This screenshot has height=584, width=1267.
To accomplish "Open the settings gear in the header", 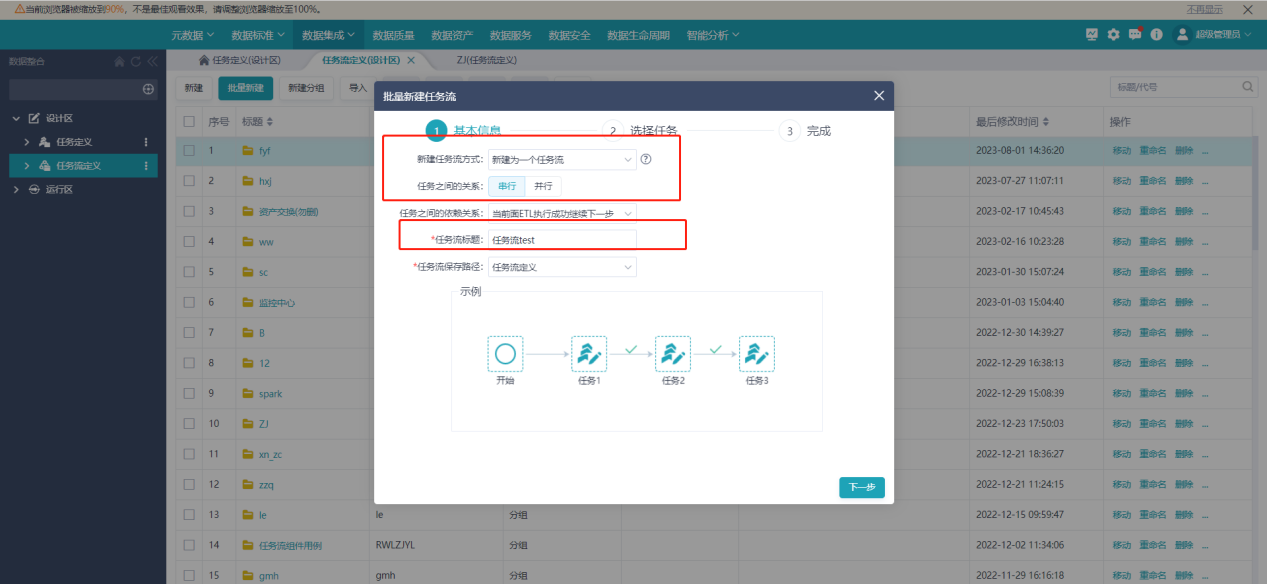I will click(1114, 34).
